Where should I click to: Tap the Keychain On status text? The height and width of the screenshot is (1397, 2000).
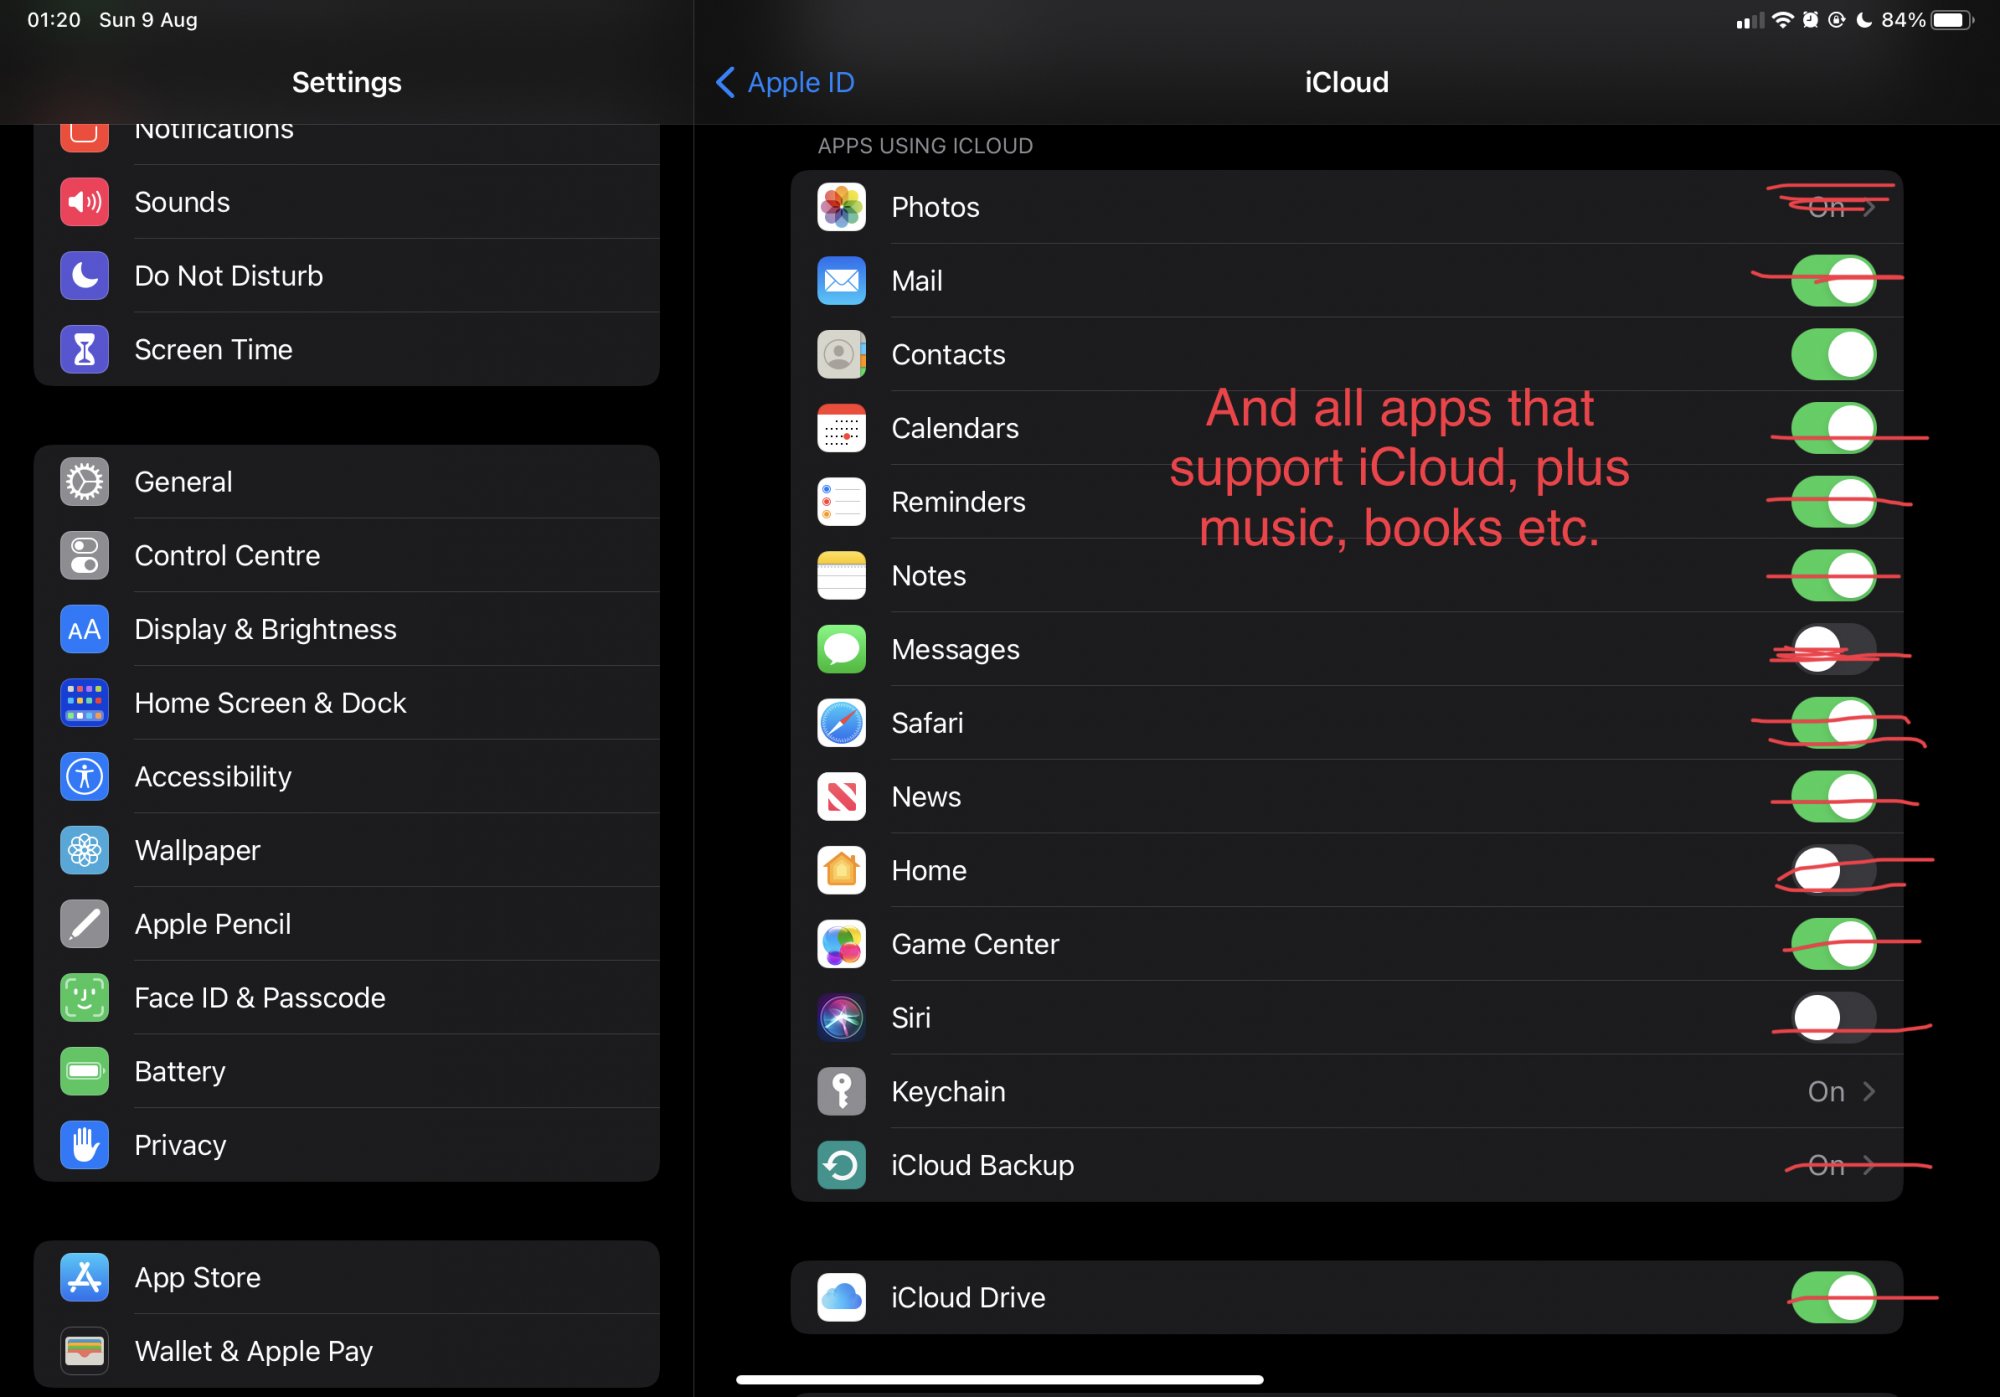coord(1826,1091)
